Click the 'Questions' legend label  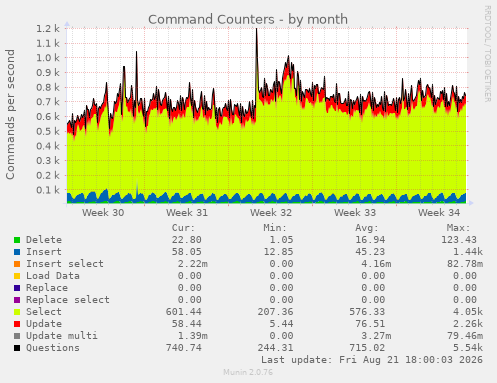pyautogui.click(x=53, y=348)
